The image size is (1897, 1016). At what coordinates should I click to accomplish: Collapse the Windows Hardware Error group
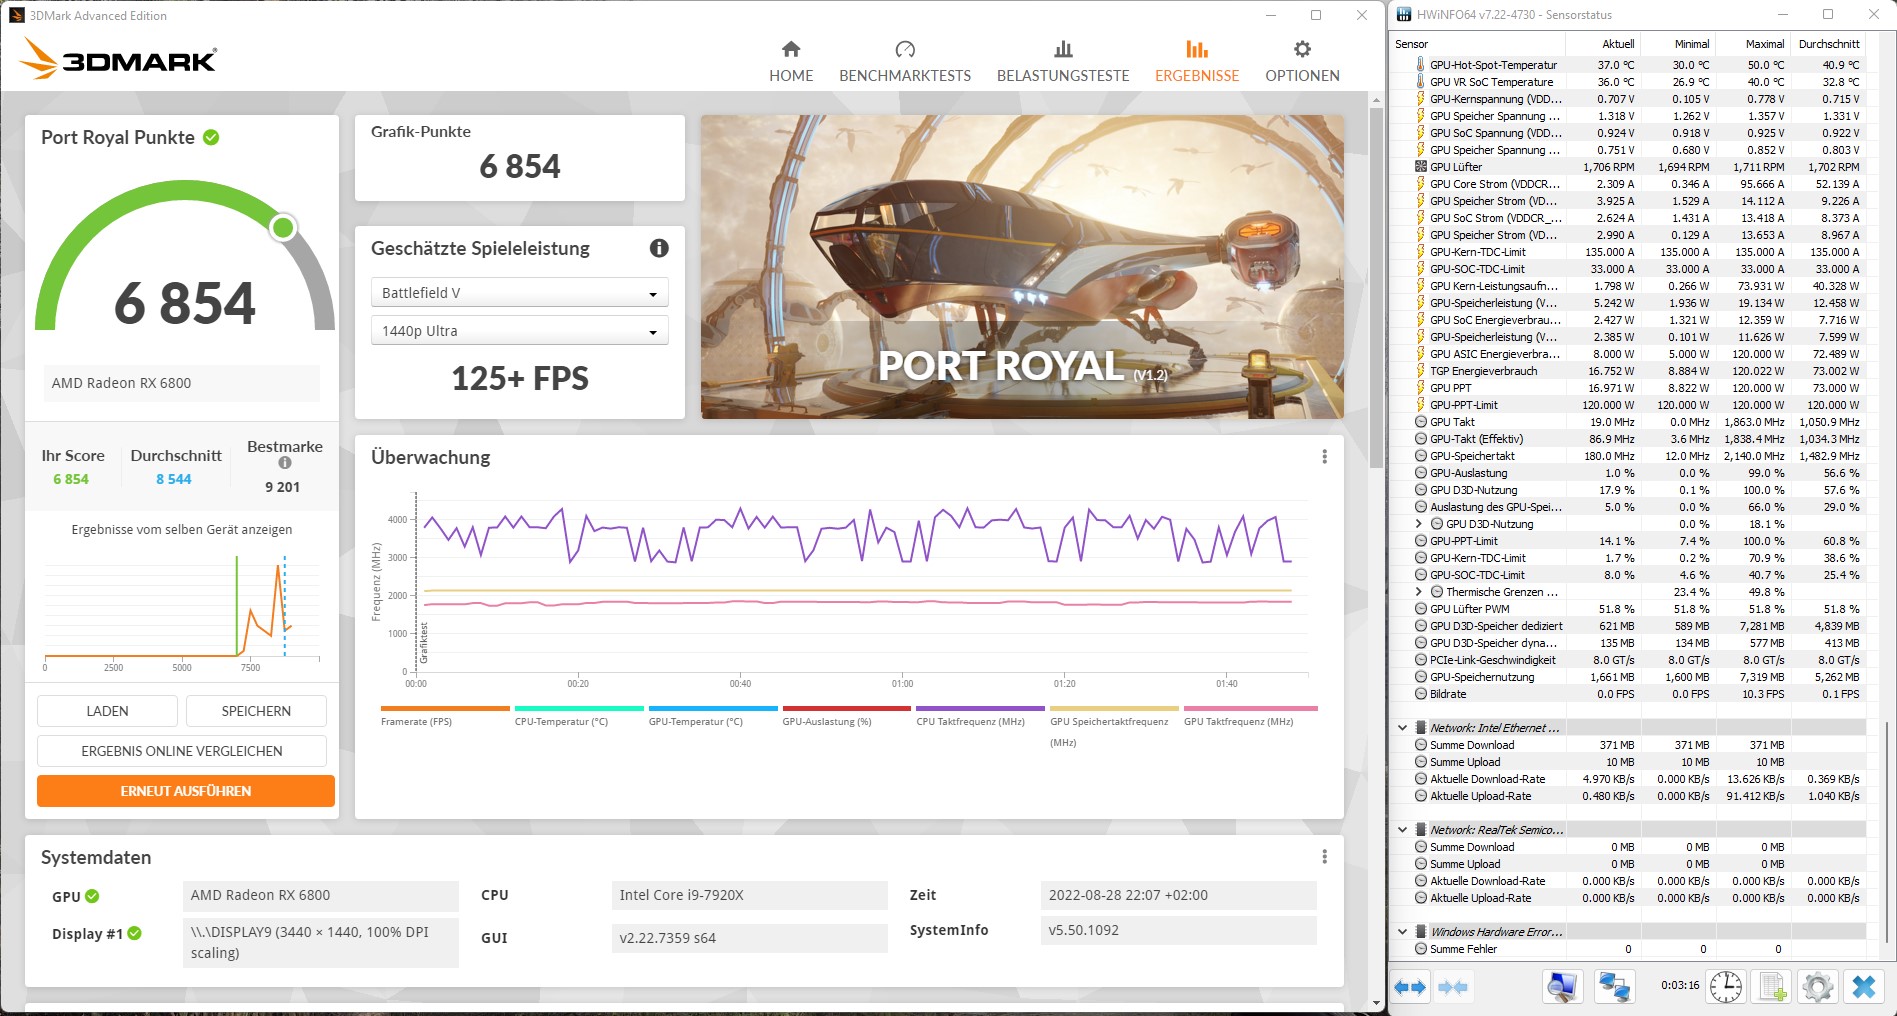1402,932
